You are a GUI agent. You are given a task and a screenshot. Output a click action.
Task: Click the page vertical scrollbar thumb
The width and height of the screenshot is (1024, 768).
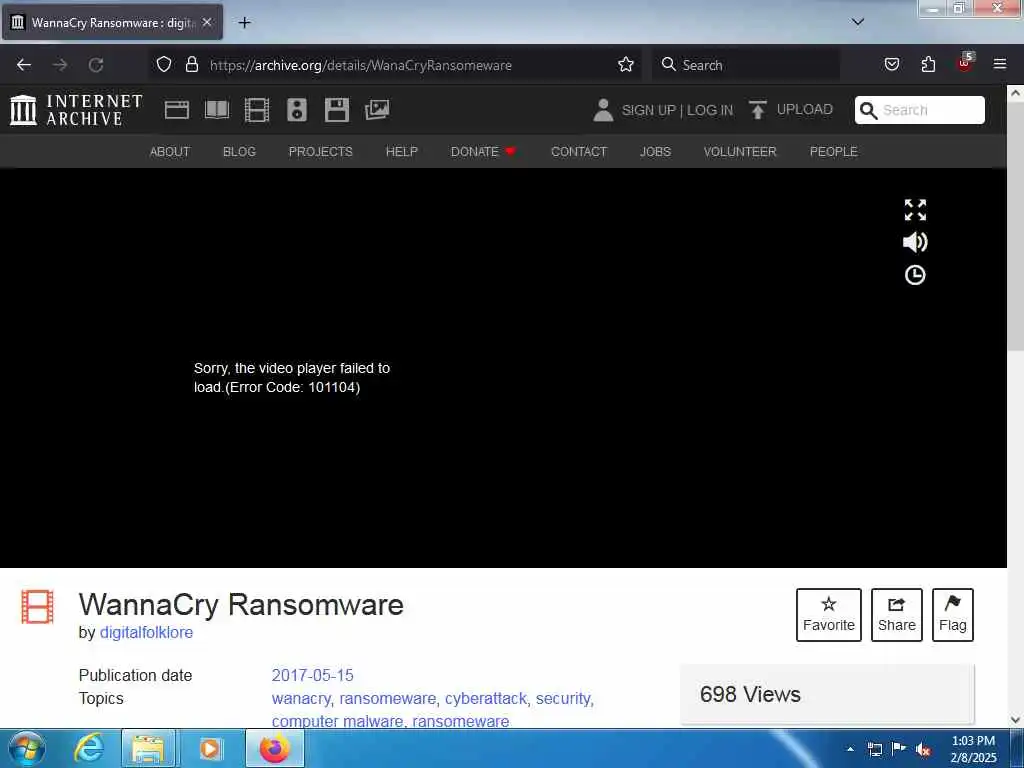coord(1015,227)
